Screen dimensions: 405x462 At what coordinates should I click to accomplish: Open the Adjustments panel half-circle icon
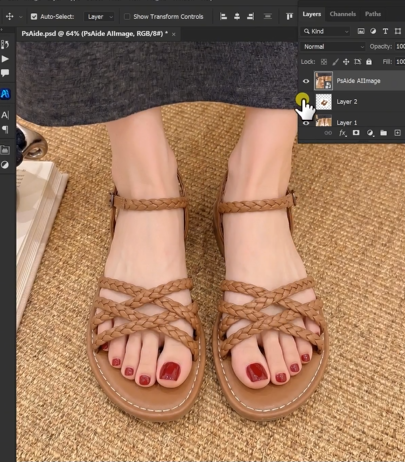(5, 165)
